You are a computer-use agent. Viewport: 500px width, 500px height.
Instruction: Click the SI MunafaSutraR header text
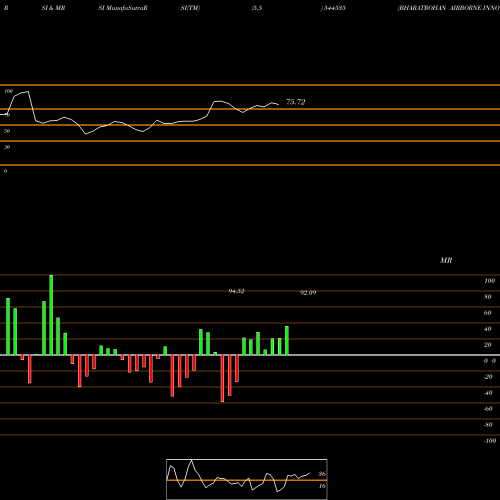tap(123, 8)
